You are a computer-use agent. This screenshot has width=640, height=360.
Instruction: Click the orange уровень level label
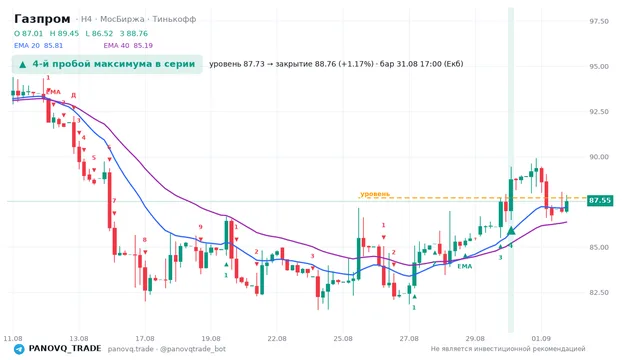(x=375, y=194)
